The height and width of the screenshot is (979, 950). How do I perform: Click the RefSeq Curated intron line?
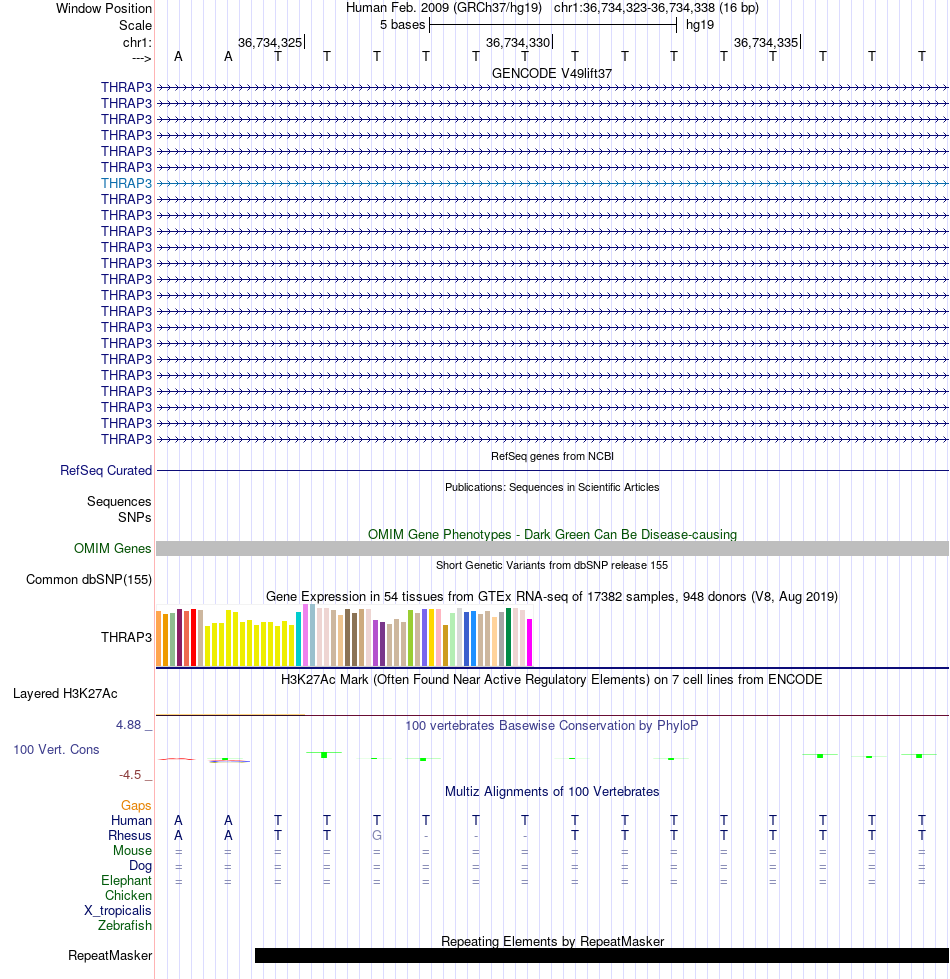(552, 471)
